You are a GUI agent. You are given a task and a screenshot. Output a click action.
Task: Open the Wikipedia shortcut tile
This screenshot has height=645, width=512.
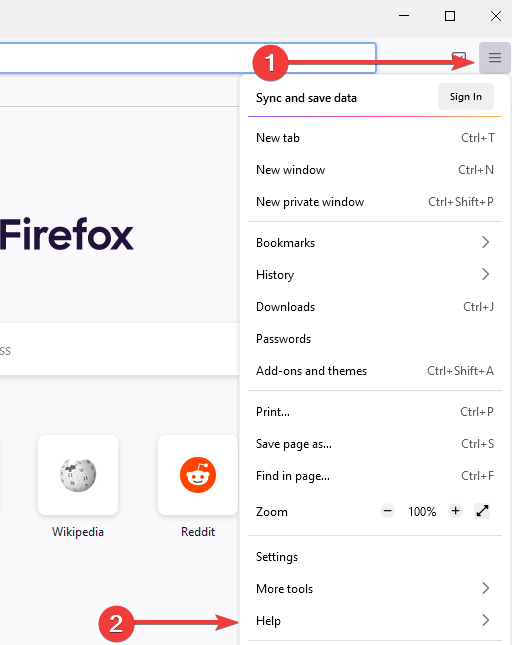[78, 475]
